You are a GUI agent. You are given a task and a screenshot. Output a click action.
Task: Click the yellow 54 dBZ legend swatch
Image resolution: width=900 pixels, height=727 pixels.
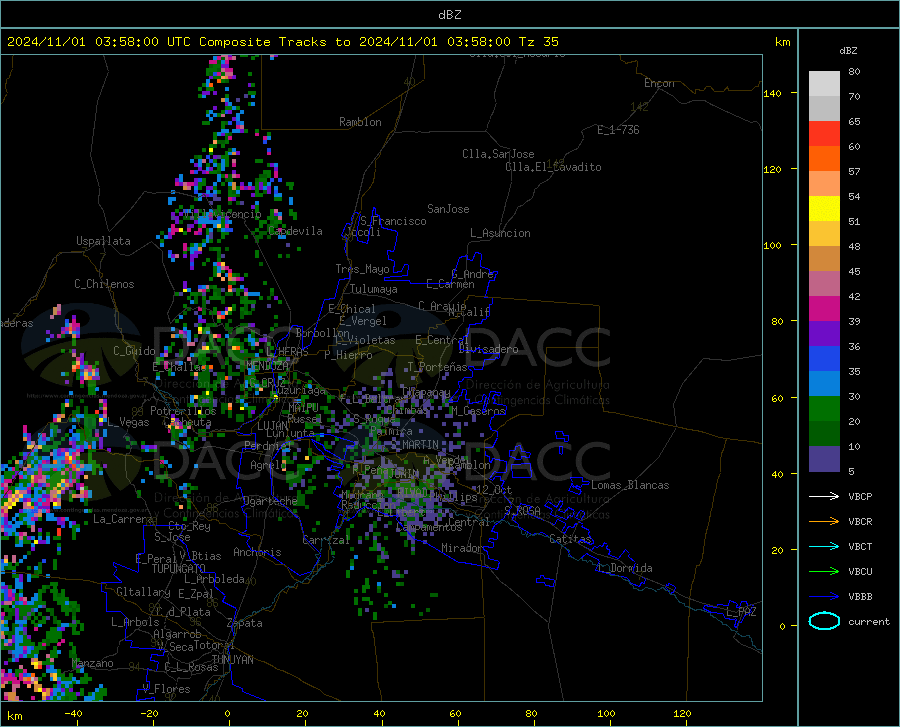click(824, 209)
